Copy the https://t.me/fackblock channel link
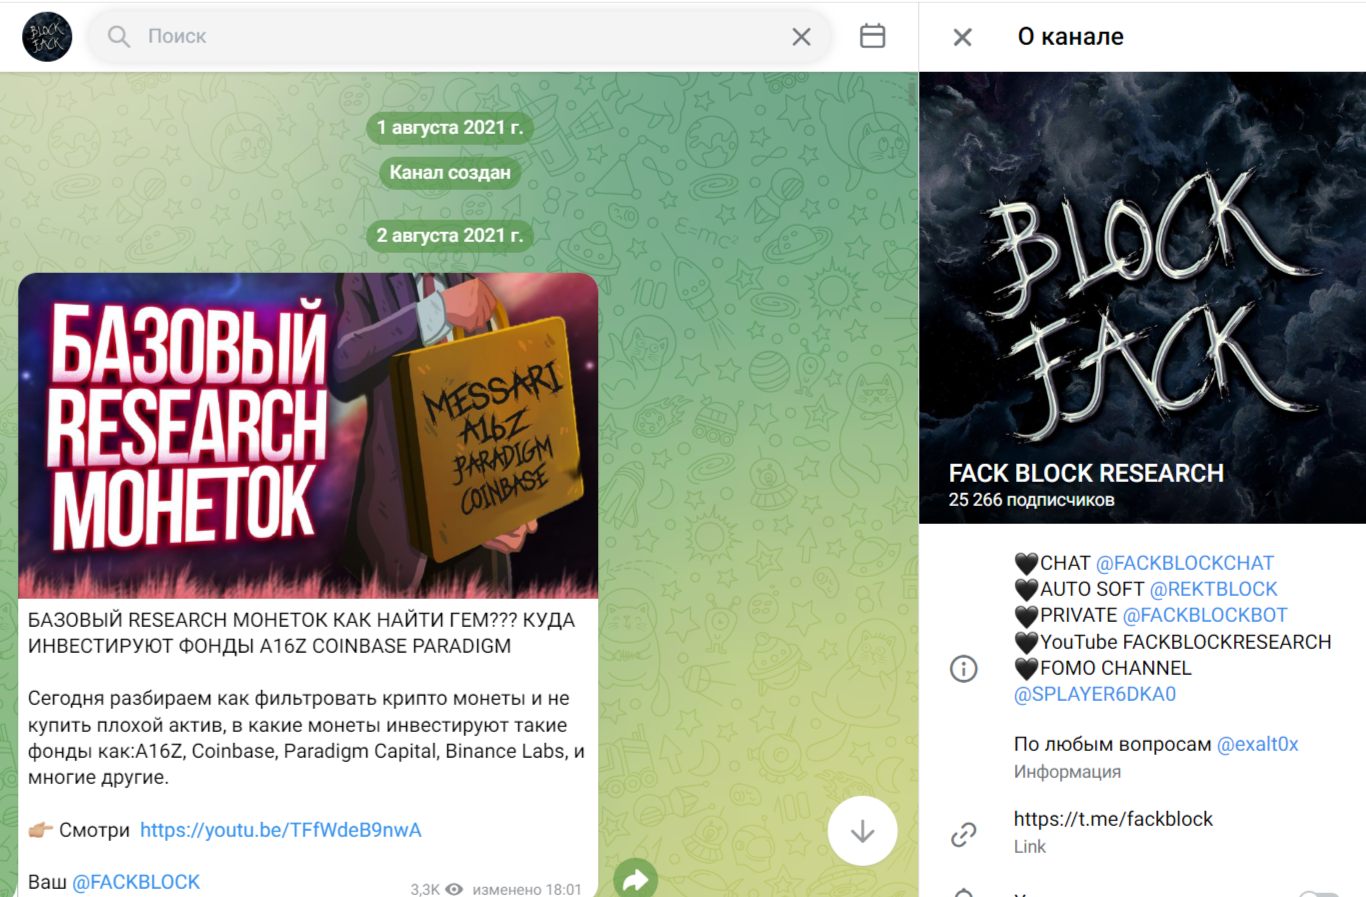Screen dimensions: 1366x897 click(x=1113, y=819)
